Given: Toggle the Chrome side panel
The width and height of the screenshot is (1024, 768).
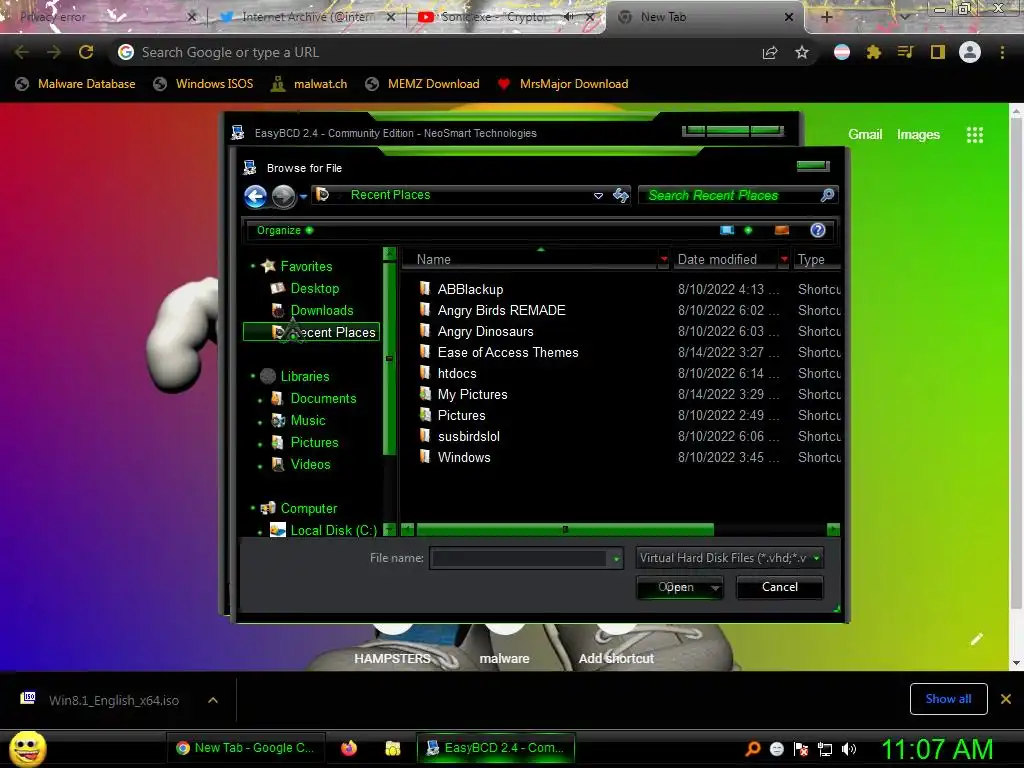Looking at the screenshot, I should pyautogui.click(x=938, y=52).
